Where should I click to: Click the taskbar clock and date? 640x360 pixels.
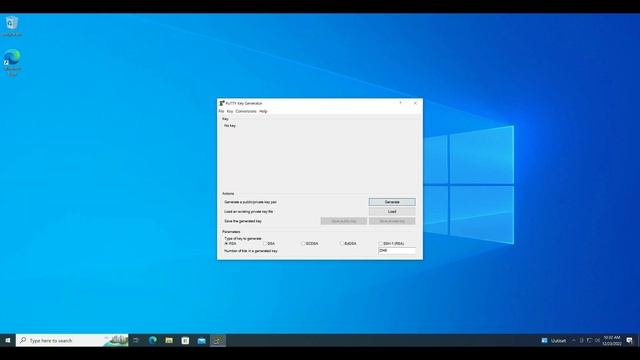pos(611,340)
